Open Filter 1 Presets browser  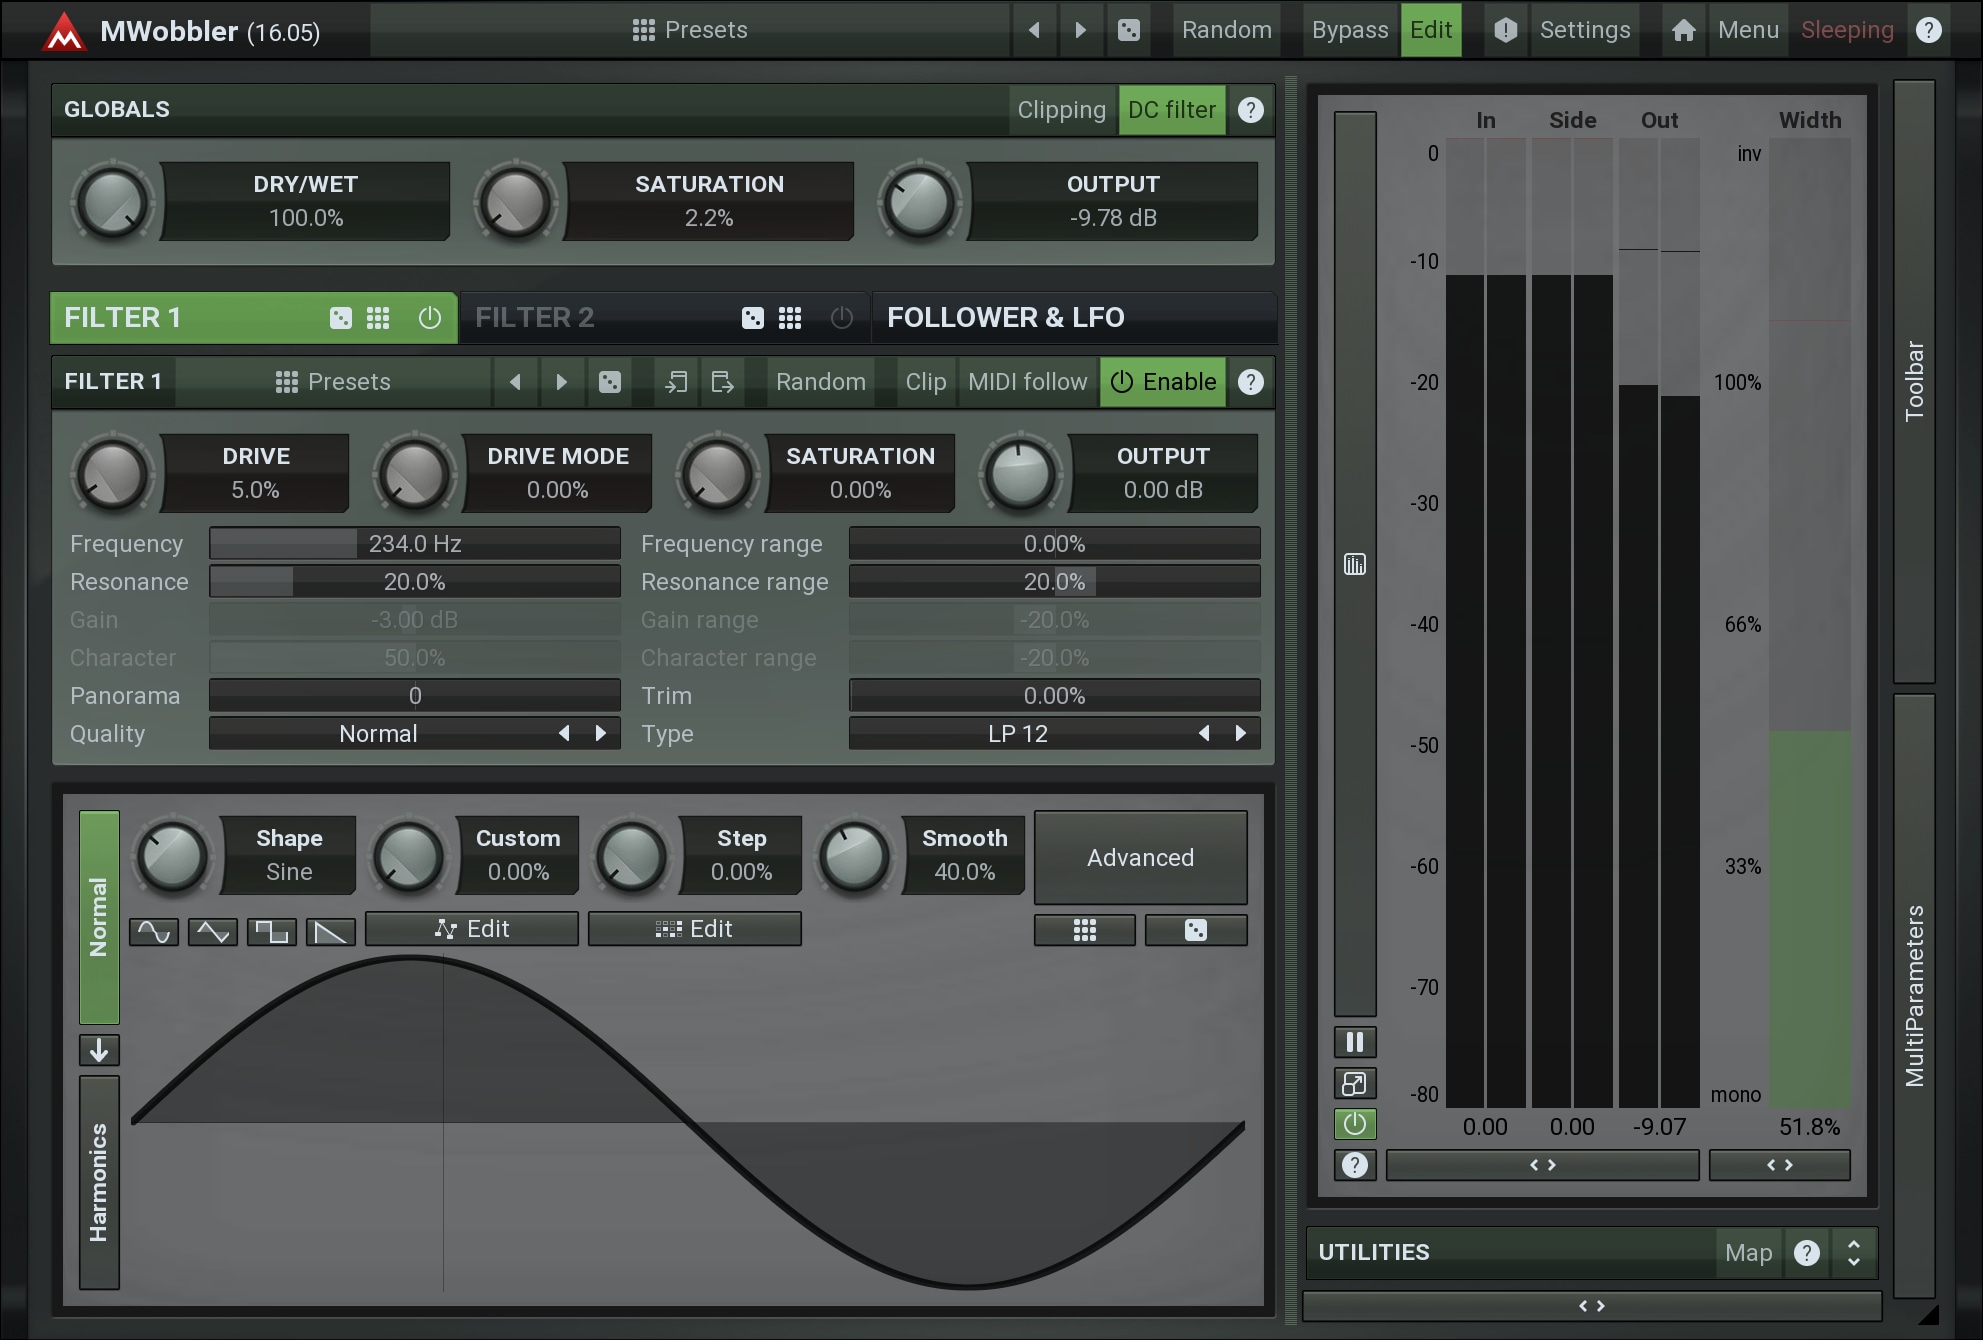coord(333,382)
